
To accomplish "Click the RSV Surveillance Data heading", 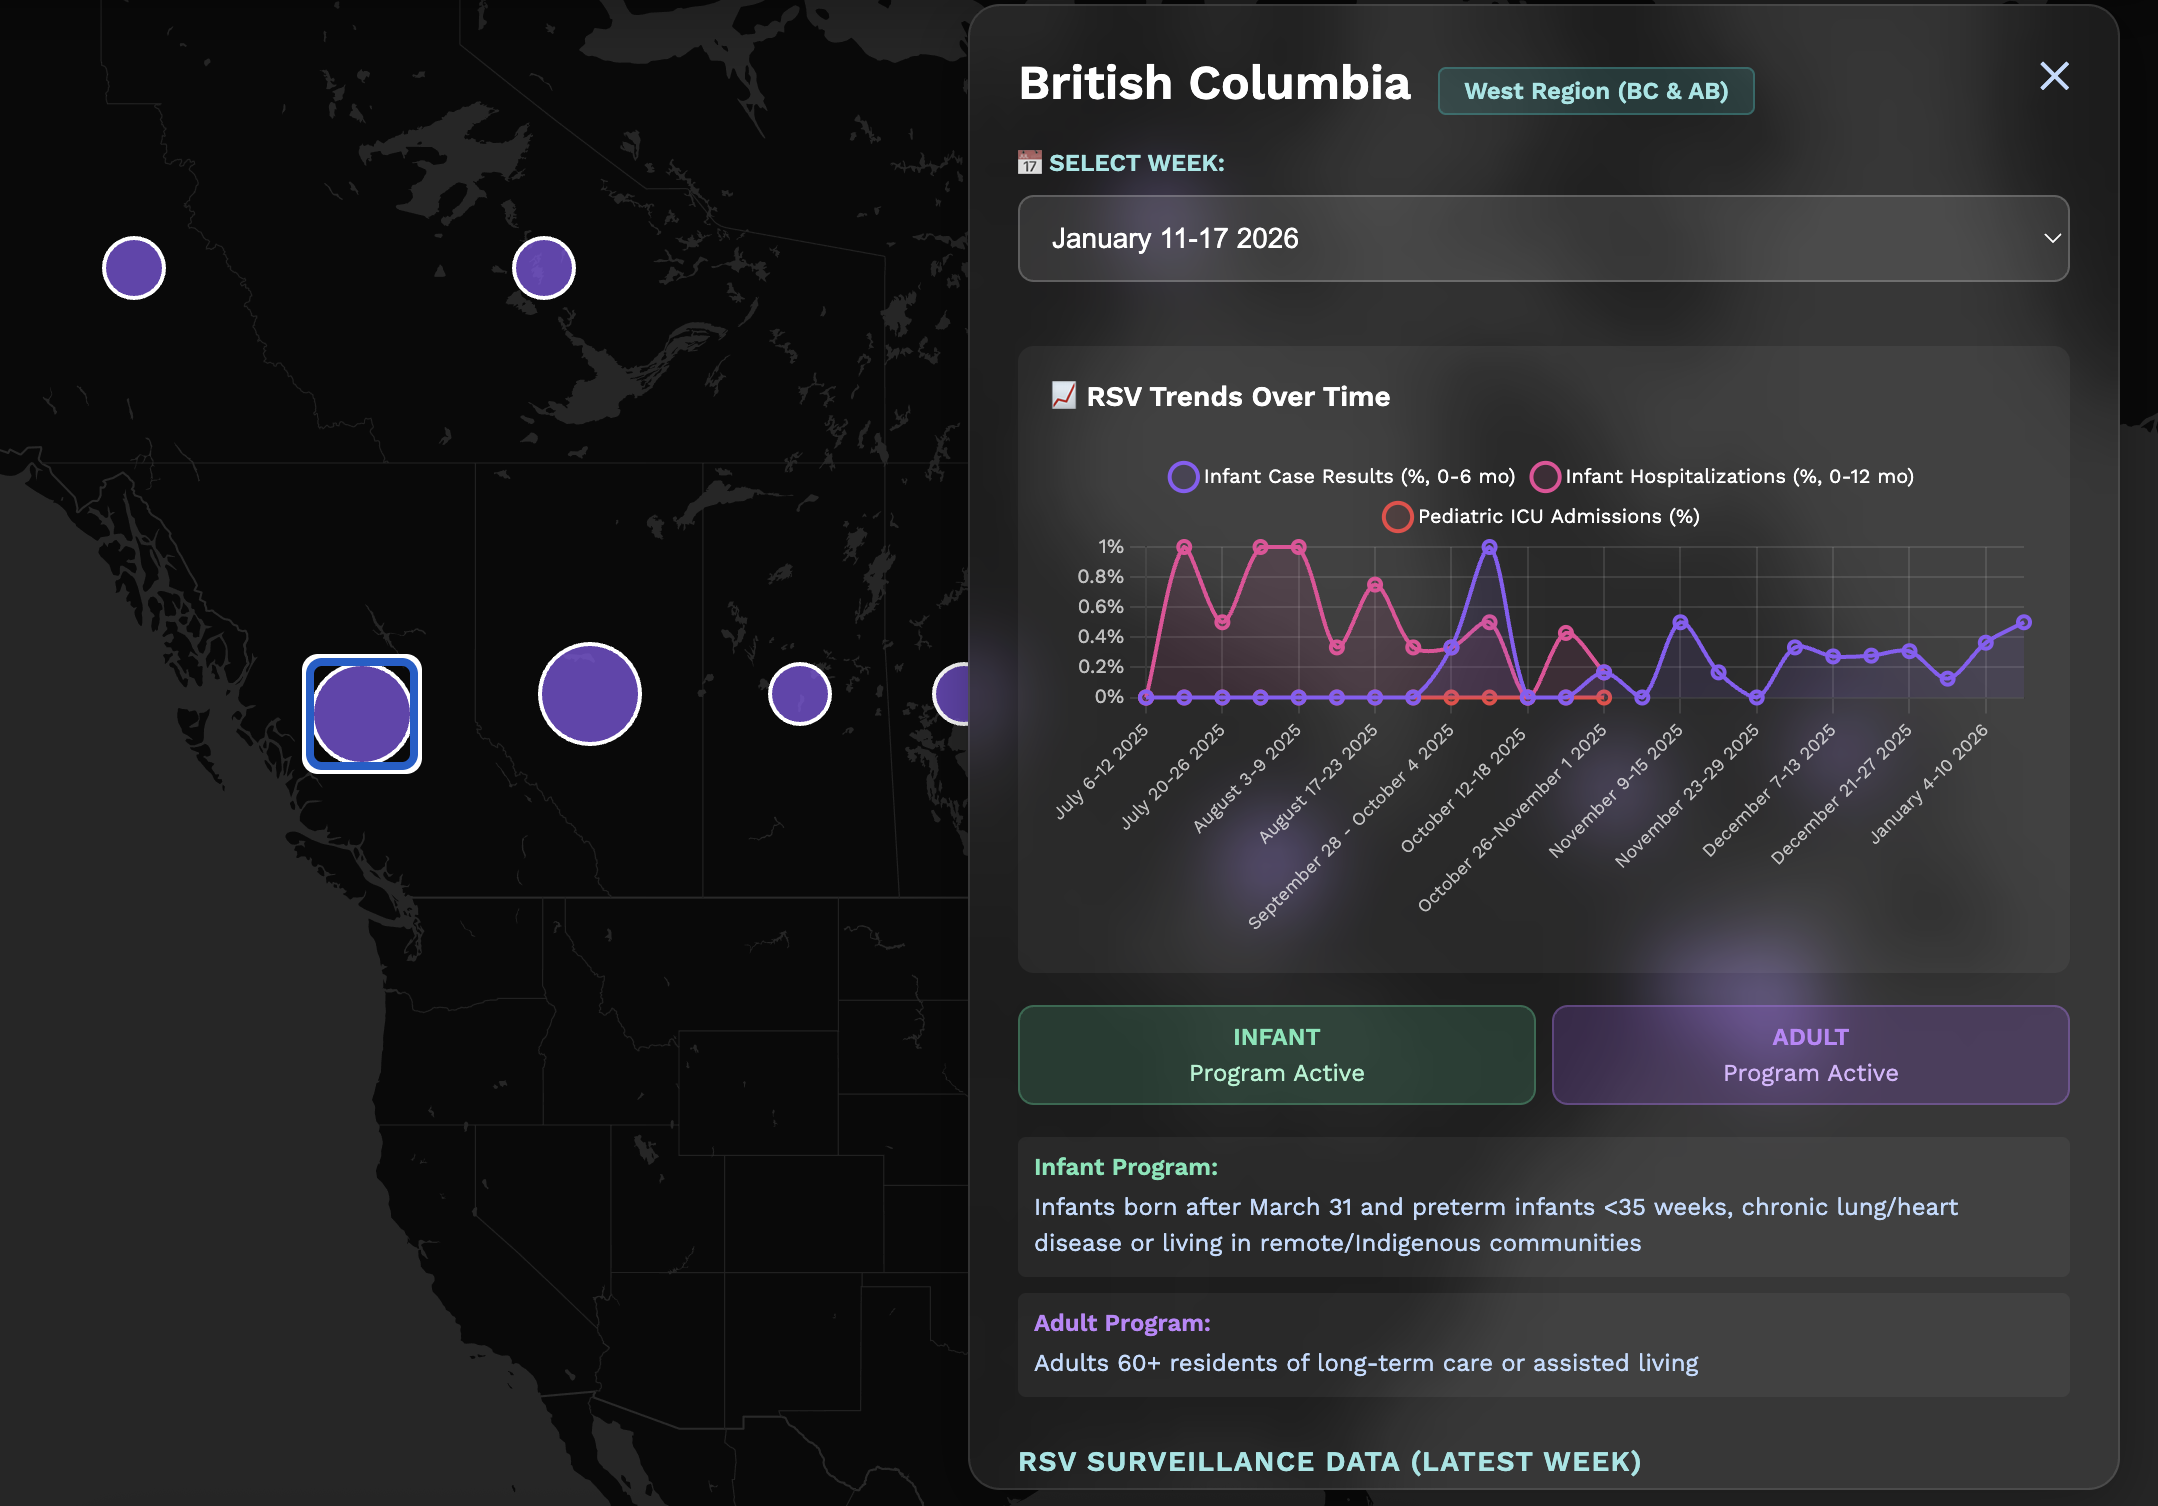I will 1330,1462.
